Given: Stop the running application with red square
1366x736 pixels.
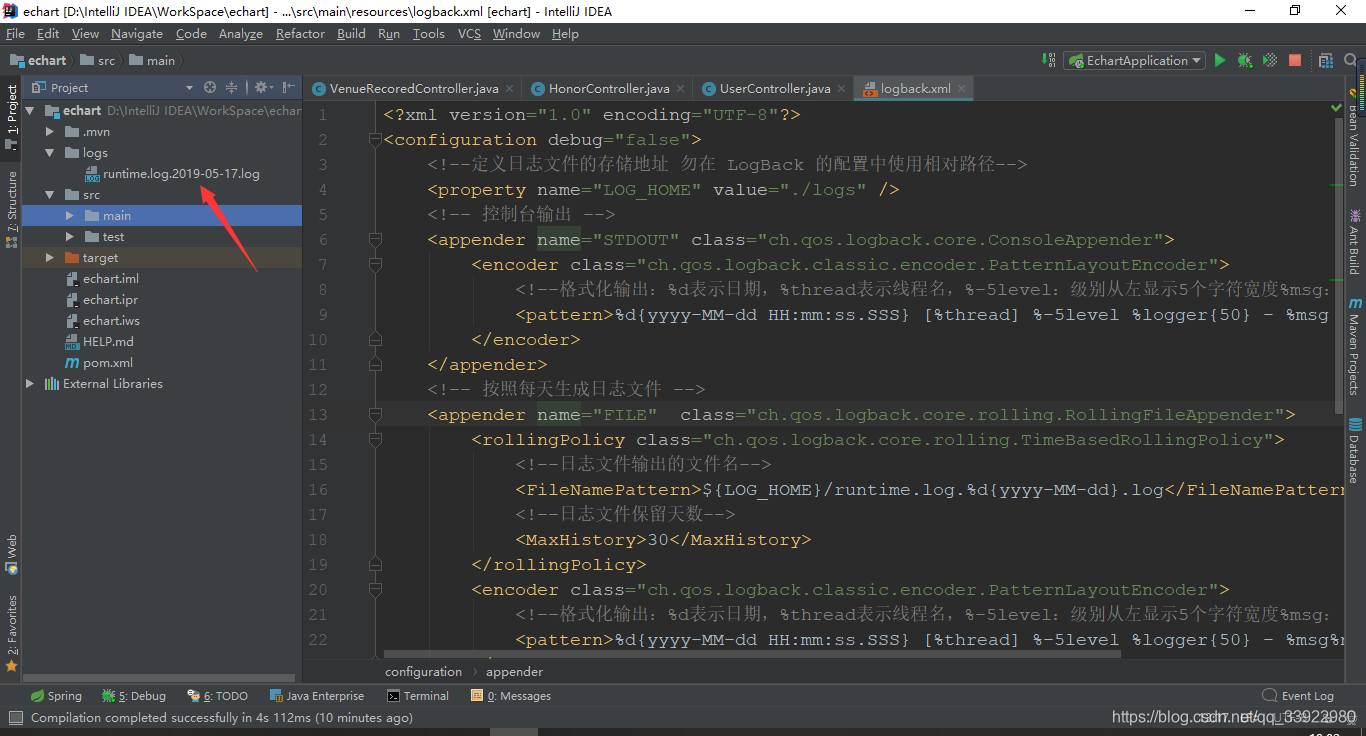Looking at the screenshot, I should [x=1295, y=61].
